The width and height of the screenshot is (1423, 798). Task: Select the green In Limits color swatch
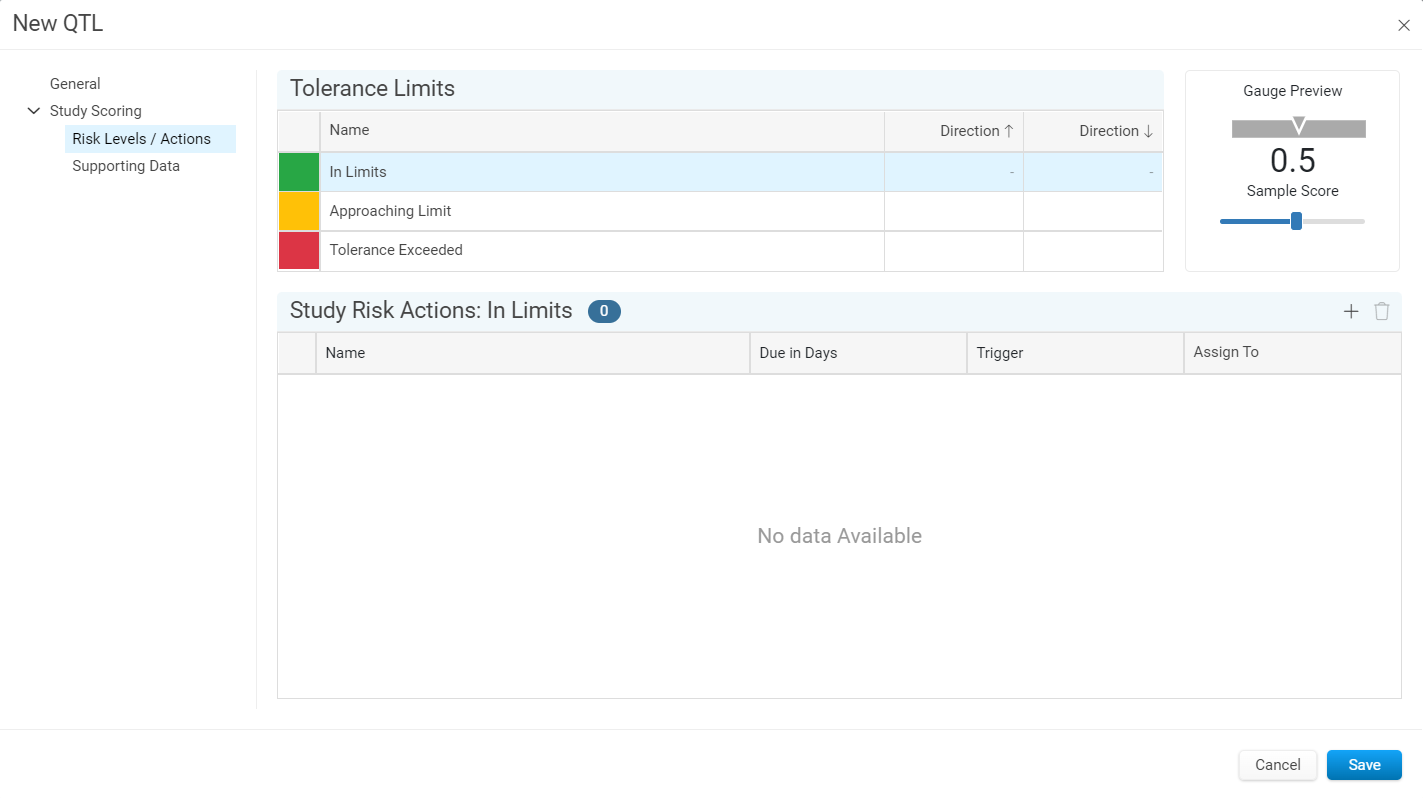tap(299, 172)
